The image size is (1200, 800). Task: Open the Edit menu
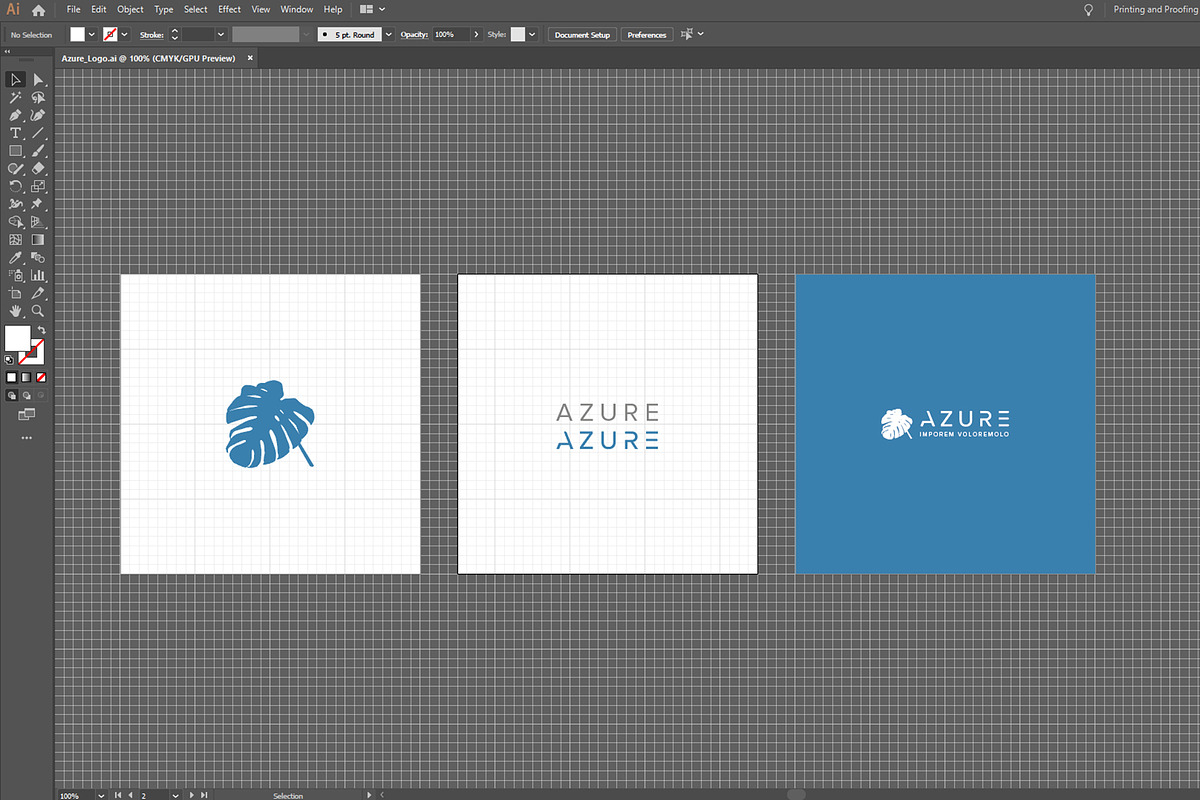point(99,9)
